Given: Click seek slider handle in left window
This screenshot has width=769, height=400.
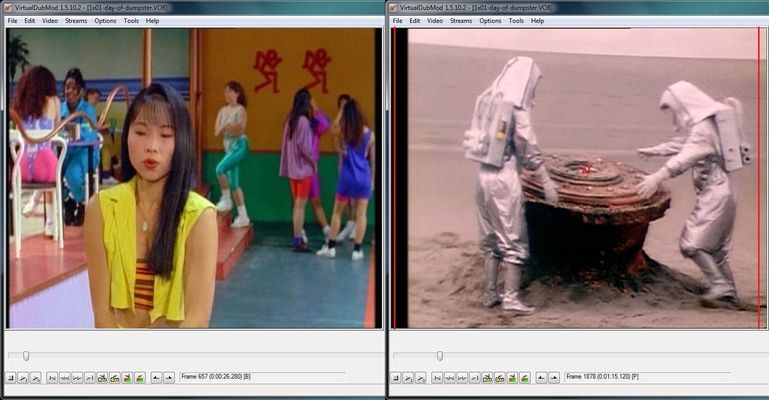Looking at the screenshot, I should [26, 356].
